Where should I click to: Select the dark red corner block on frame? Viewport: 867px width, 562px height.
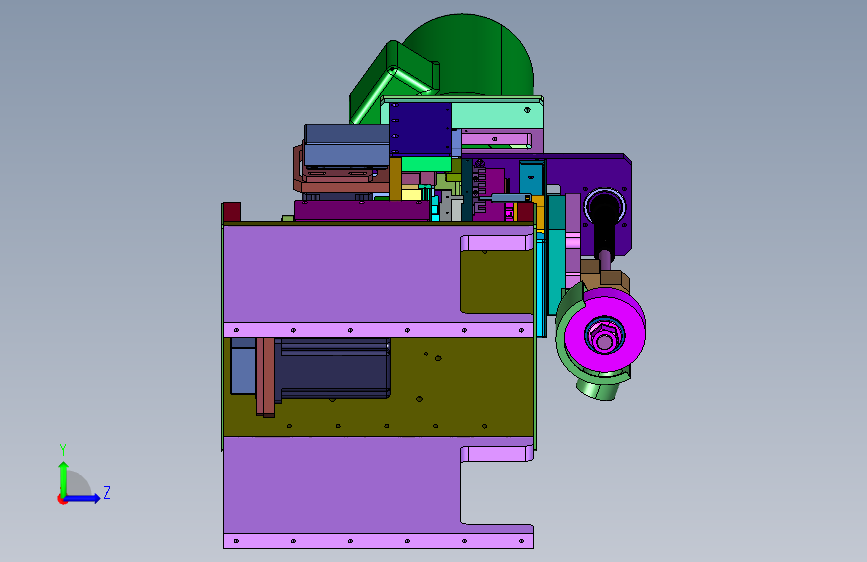[x=232, y=211]
